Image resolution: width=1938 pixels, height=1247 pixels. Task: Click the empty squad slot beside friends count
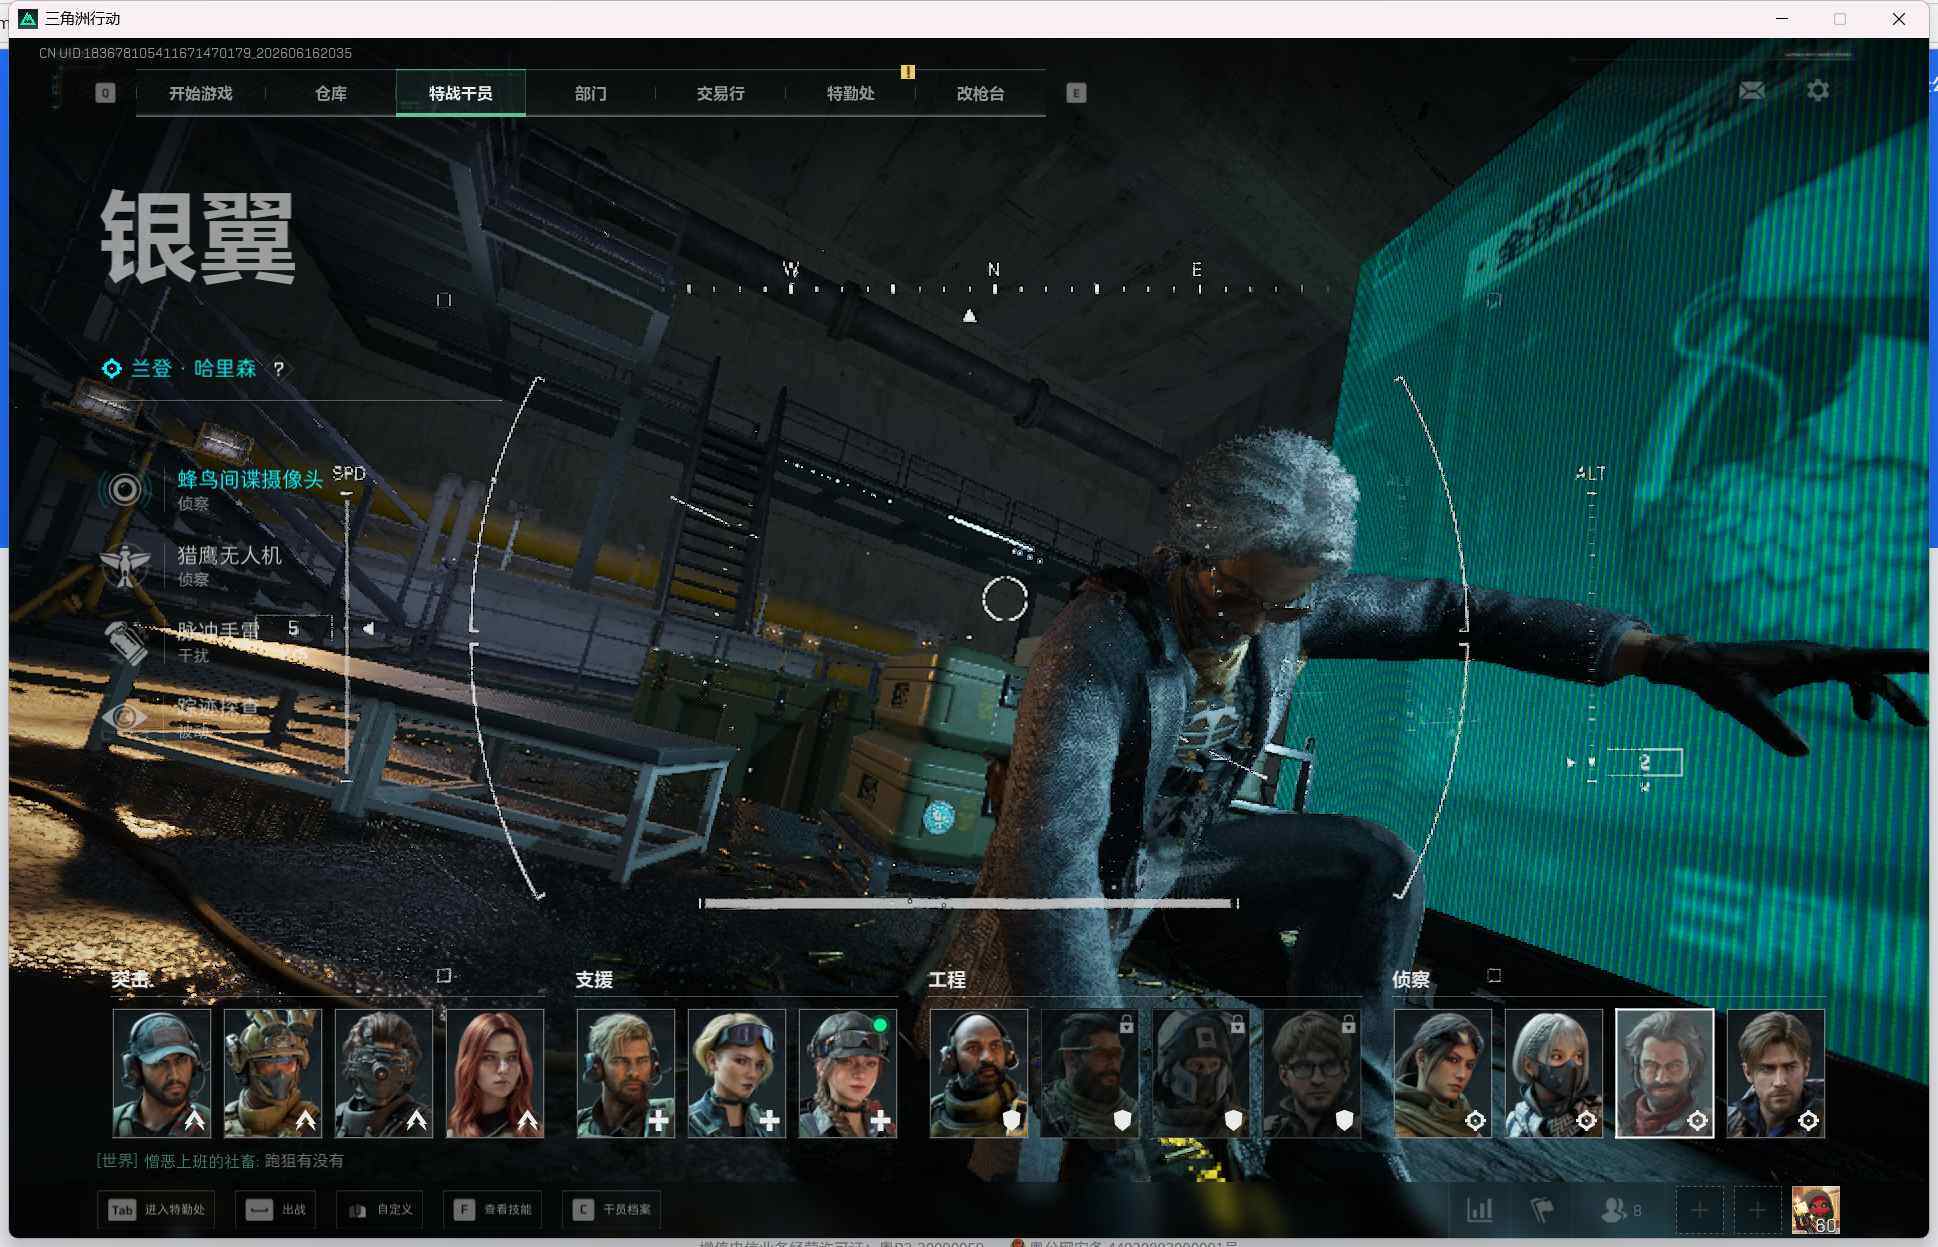[x=1700, y=1210]
